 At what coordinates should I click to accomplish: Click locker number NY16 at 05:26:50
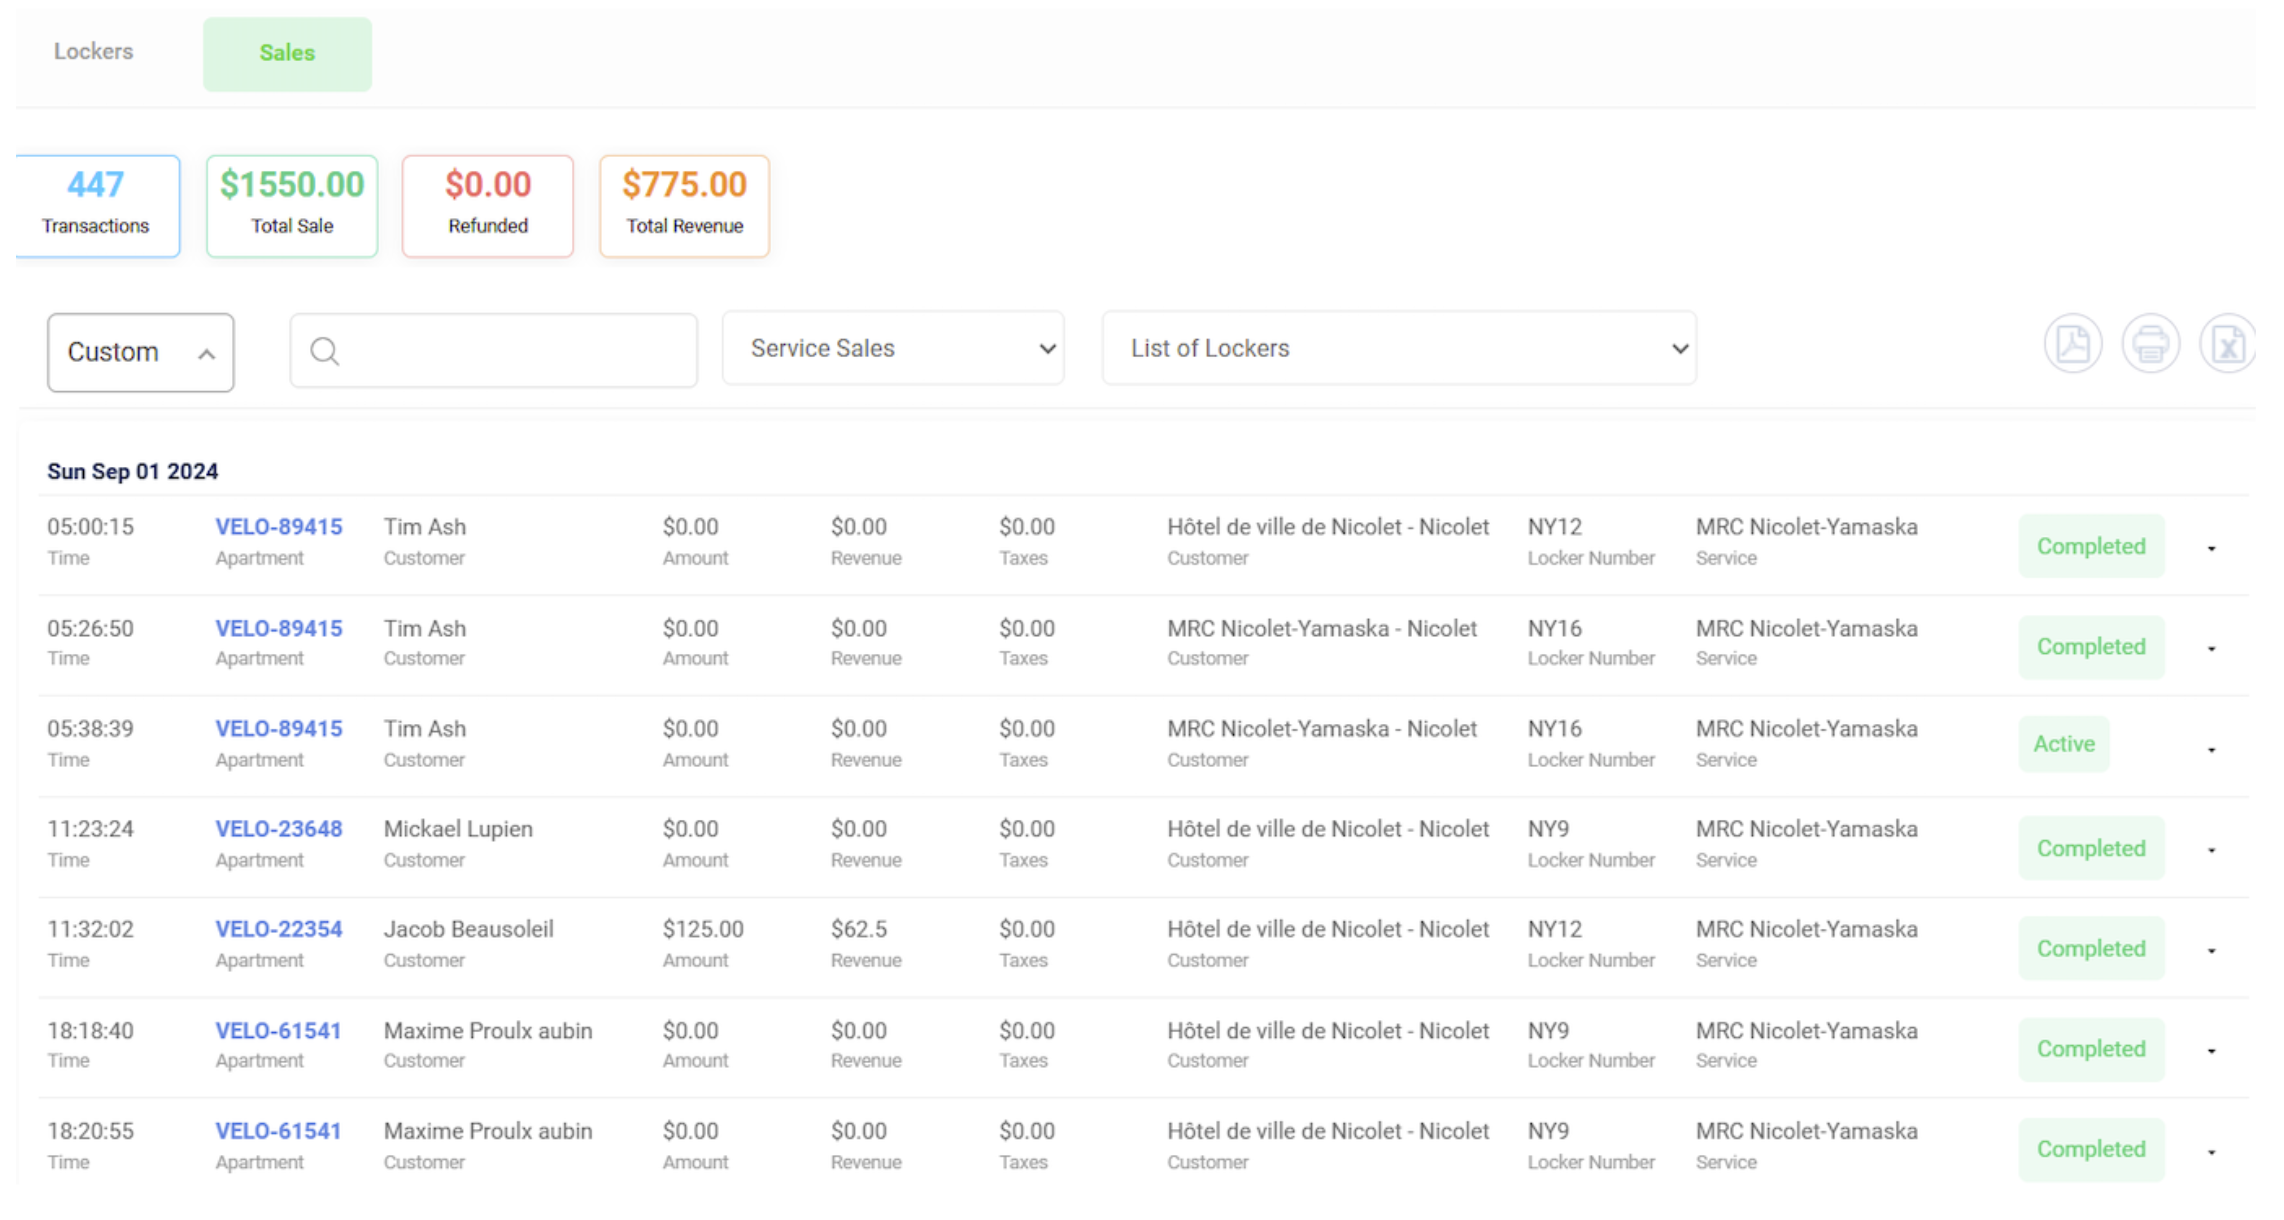[1555, 628]
